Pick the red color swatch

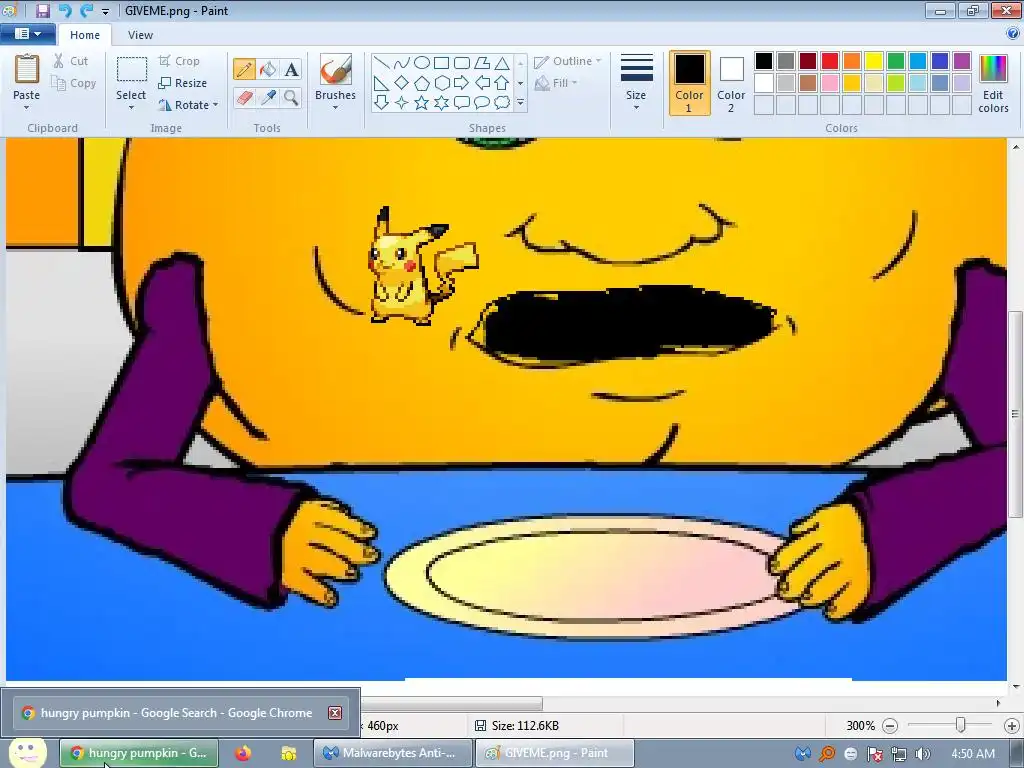pyautogui.click(x=829, y=61)
